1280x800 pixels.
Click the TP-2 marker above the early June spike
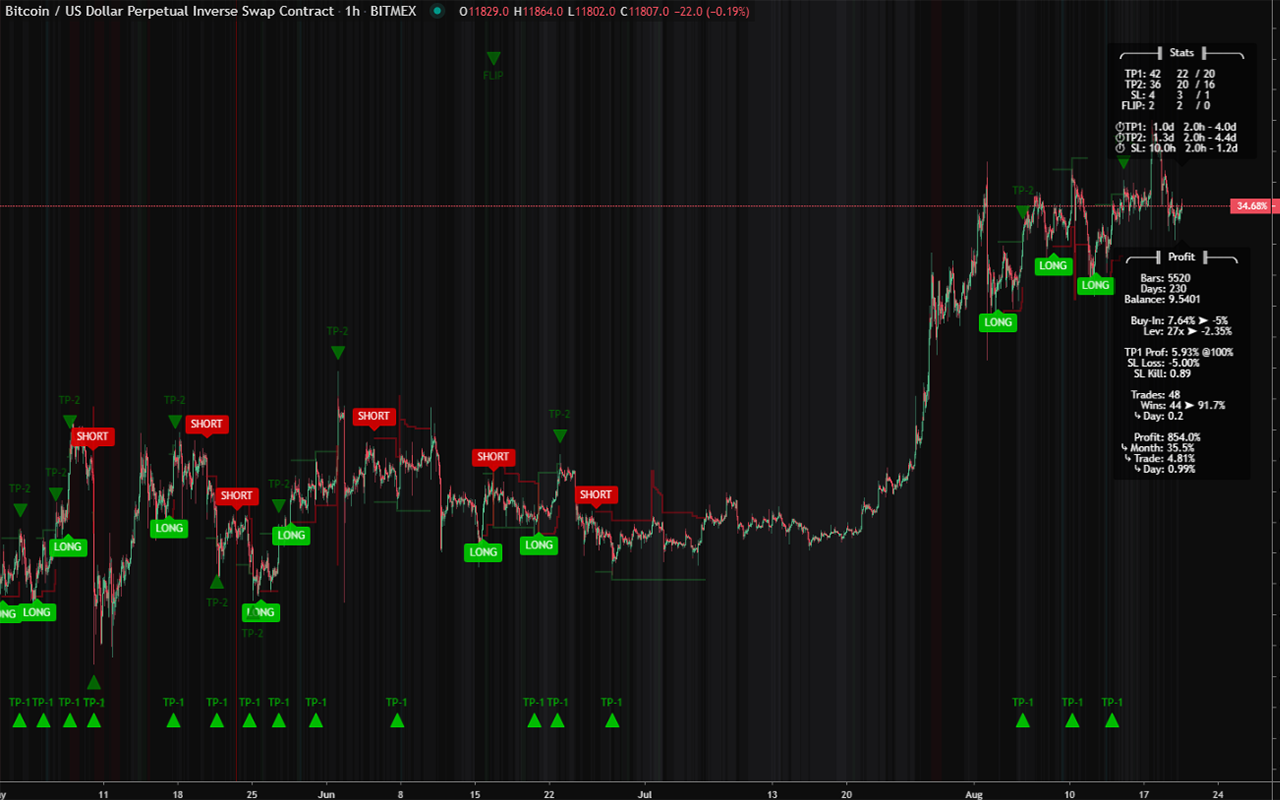coord(338,343)
